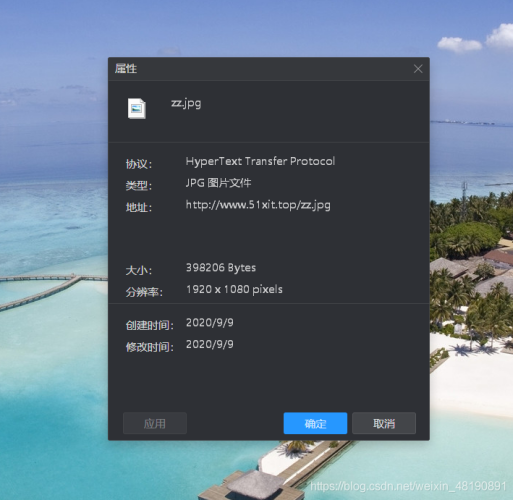Click the 创建时间 label
The width and height of the screenshot is (513, 500).
149,325
